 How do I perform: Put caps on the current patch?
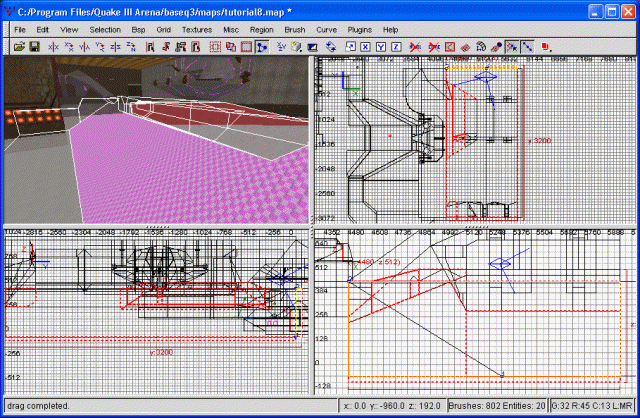(x=496, y=47)
